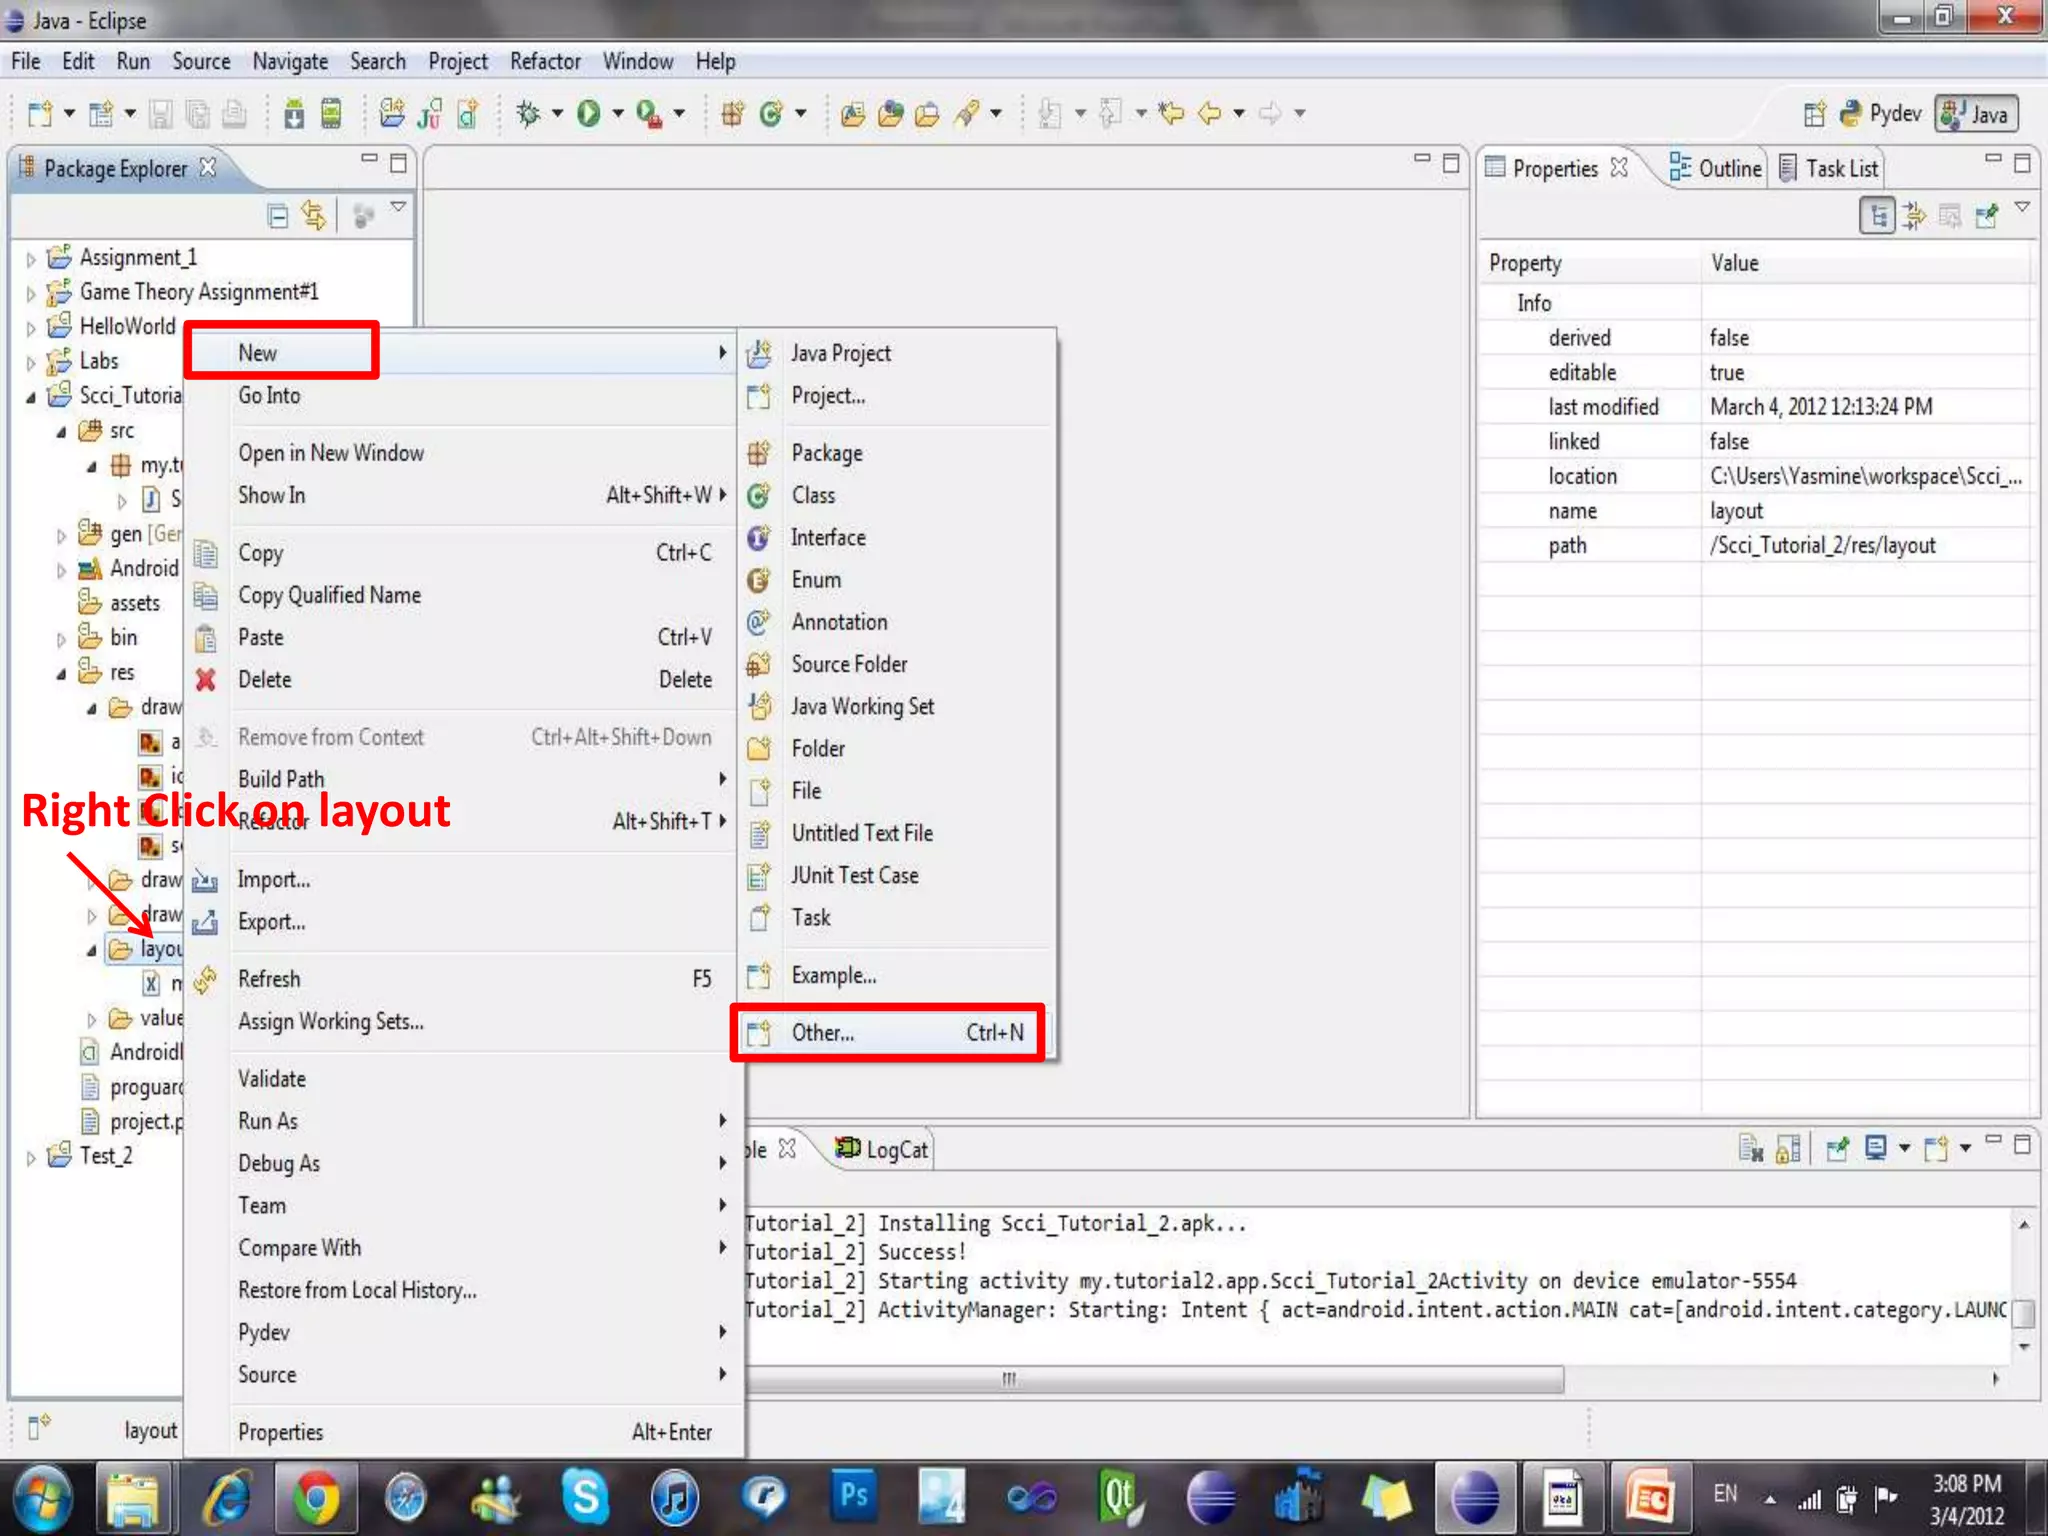Open the Window menu
2048x1536 pixels.
click(x=637, y=62)
